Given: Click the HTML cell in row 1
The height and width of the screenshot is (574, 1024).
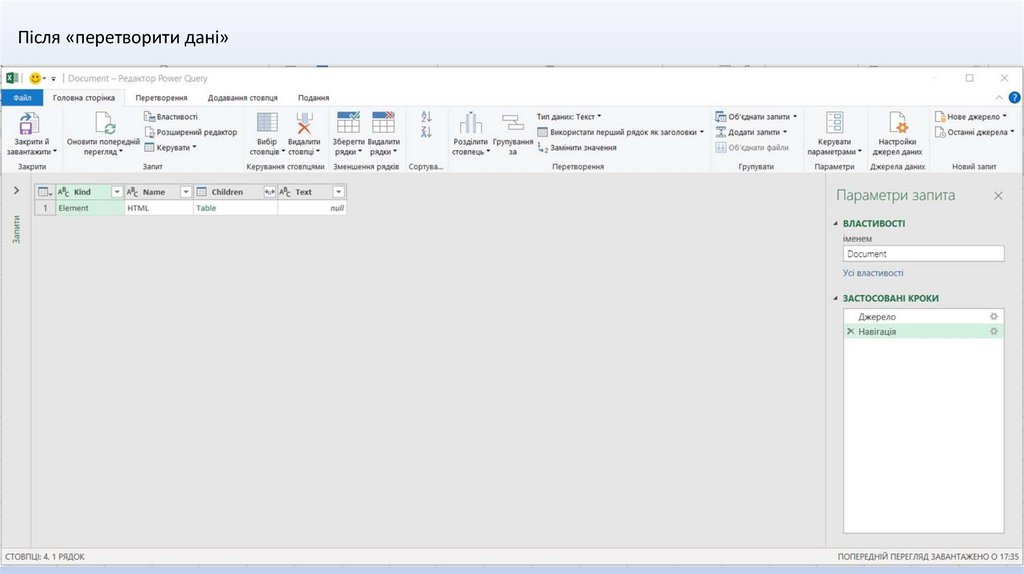Looking at the screenshot, I should (x=159, y=208).
